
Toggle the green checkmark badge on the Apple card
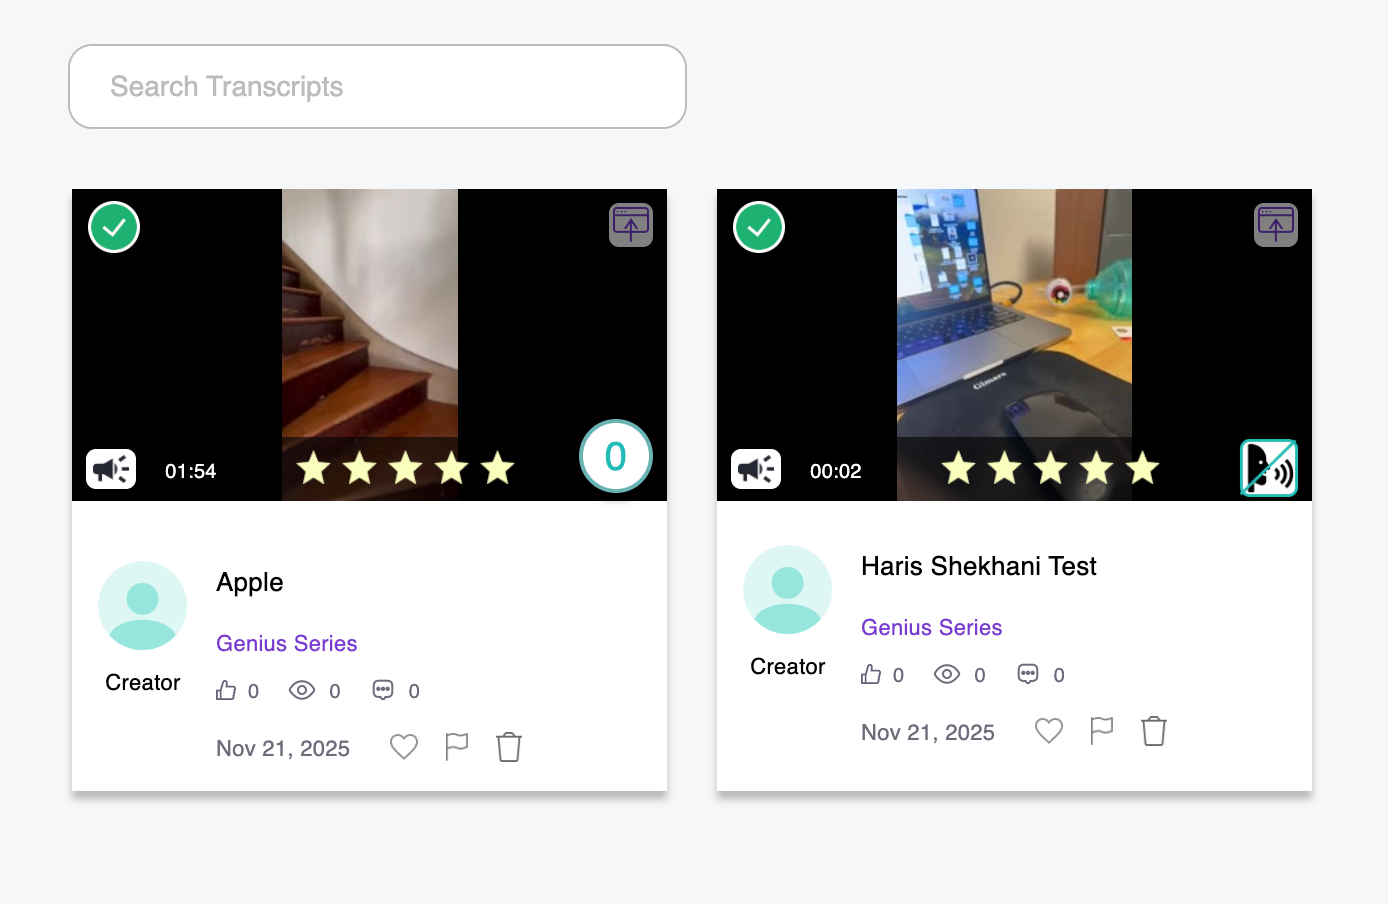click(114, 227)
